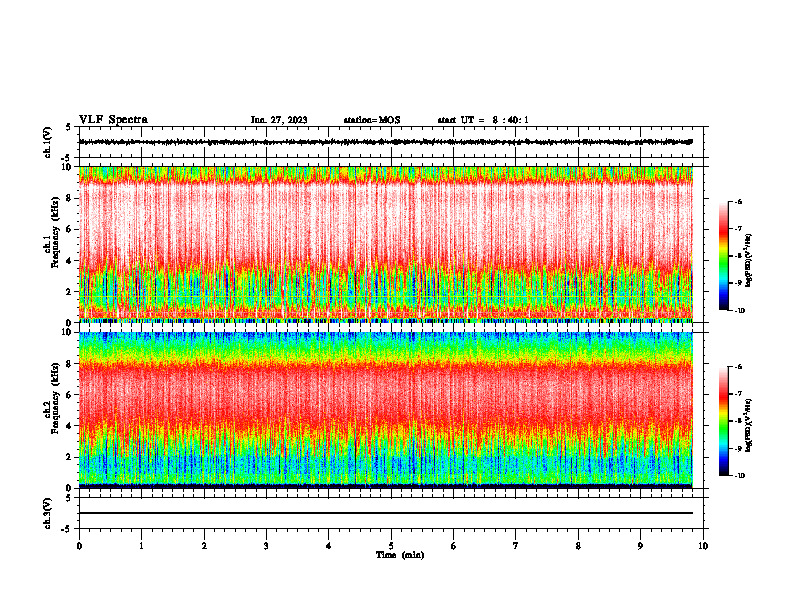792x612 pixels.
Task: Click the "3" tick on the time axis
Action: 266,546
